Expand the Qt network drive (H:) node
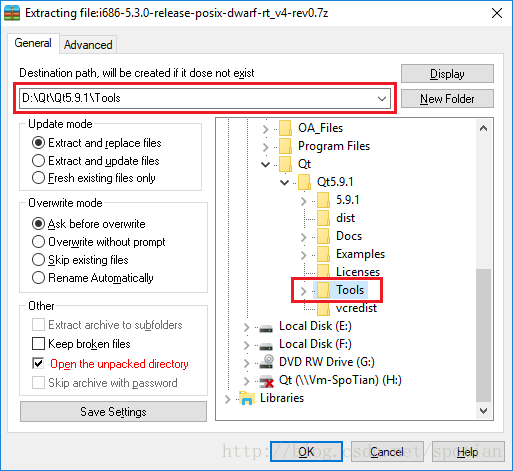Viewport: 513px width, 471px height. [x=247, y=381]
